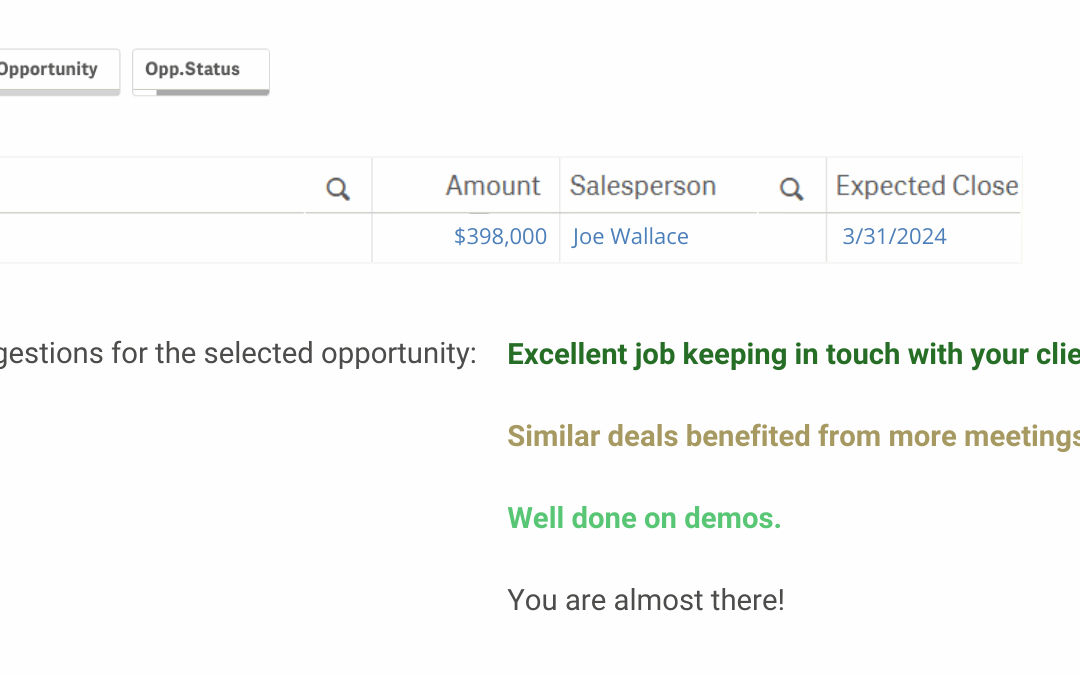This screenshot has width=1080, height=675.
Task: Click blank cell right of Joe Wallace
Action: point(791,238)
